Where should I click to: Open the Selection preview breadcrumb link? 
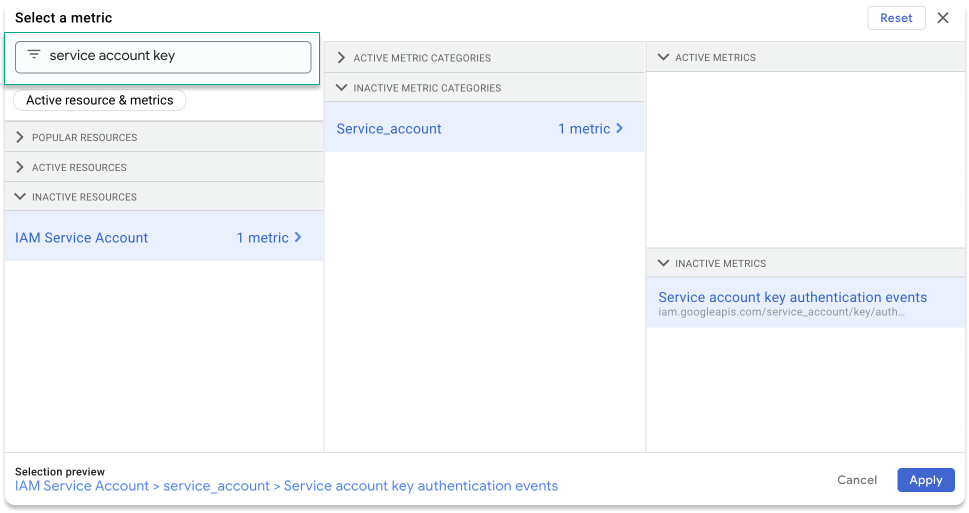tap(286, 486)
